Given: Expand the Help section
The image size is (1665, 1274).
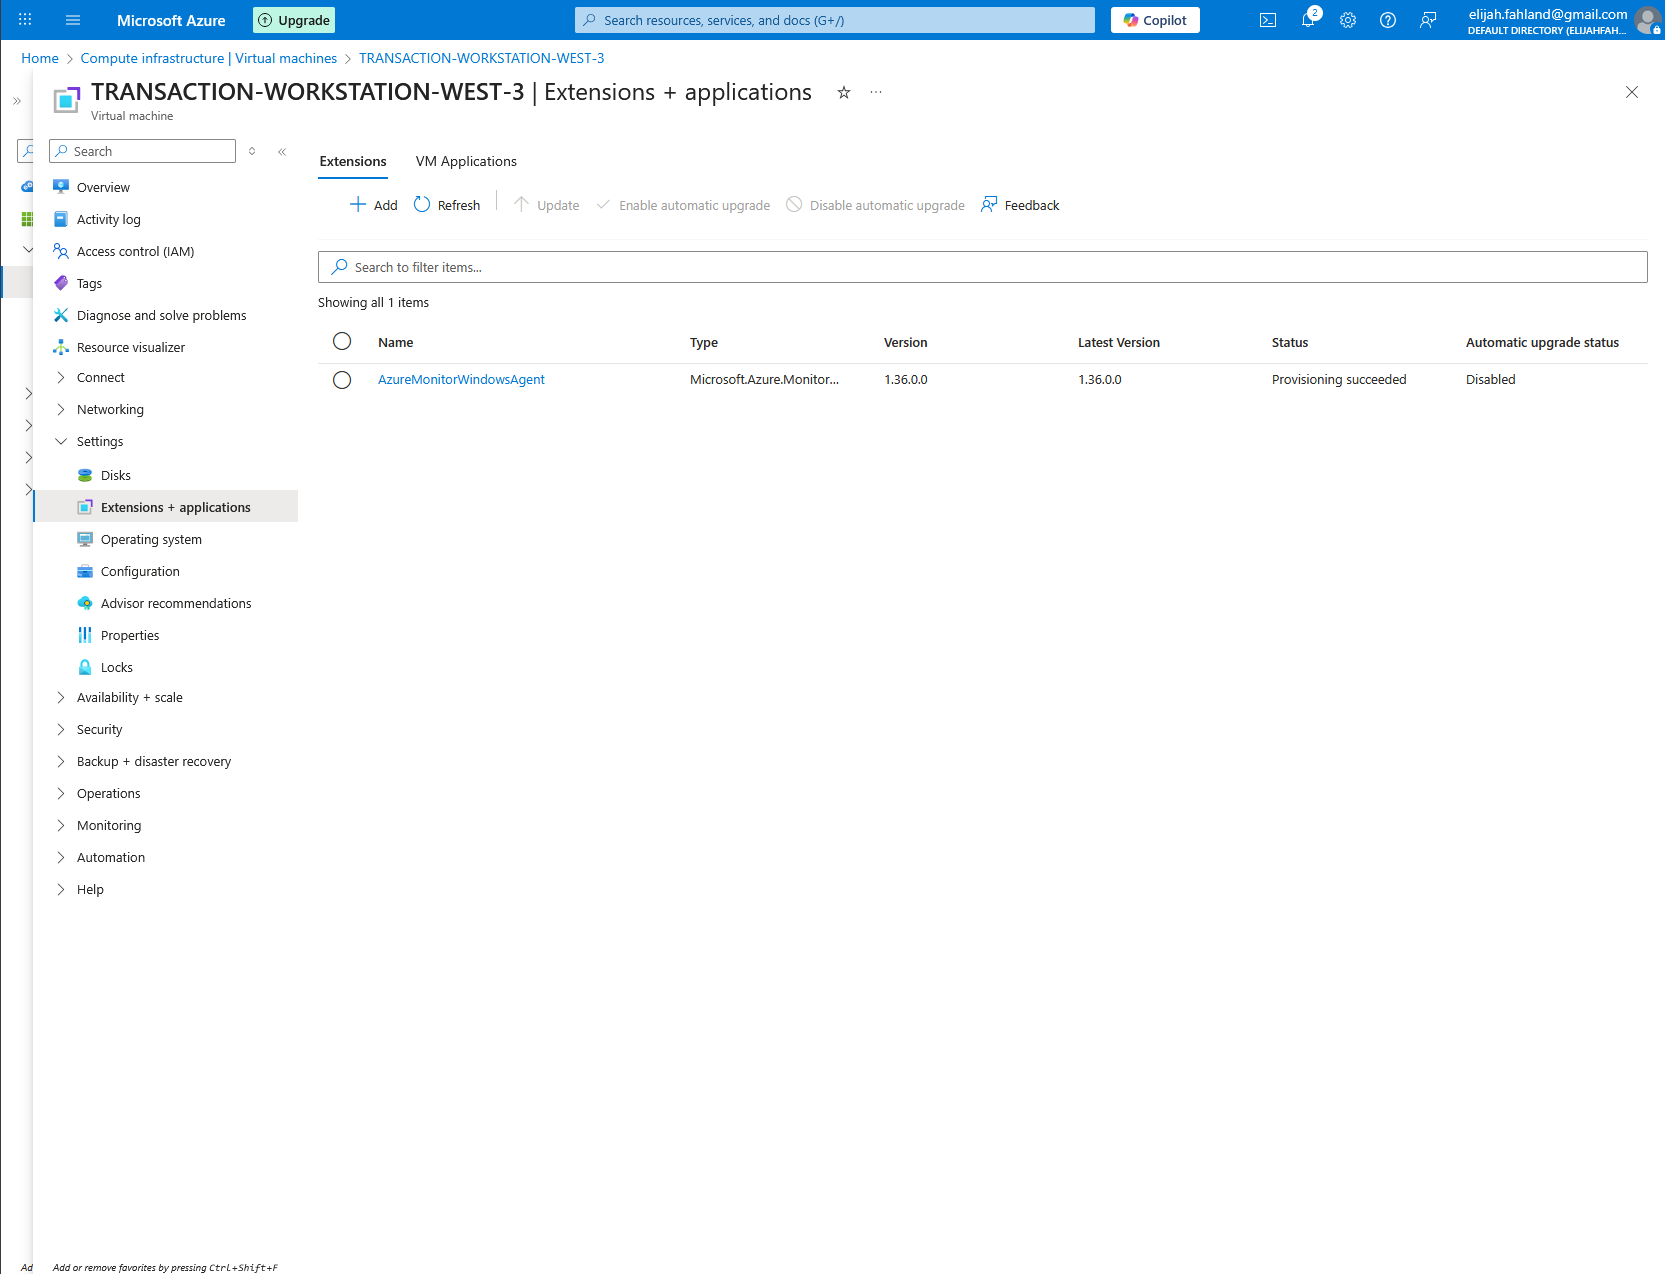Looking at the screenshot, I should (61, 889).
